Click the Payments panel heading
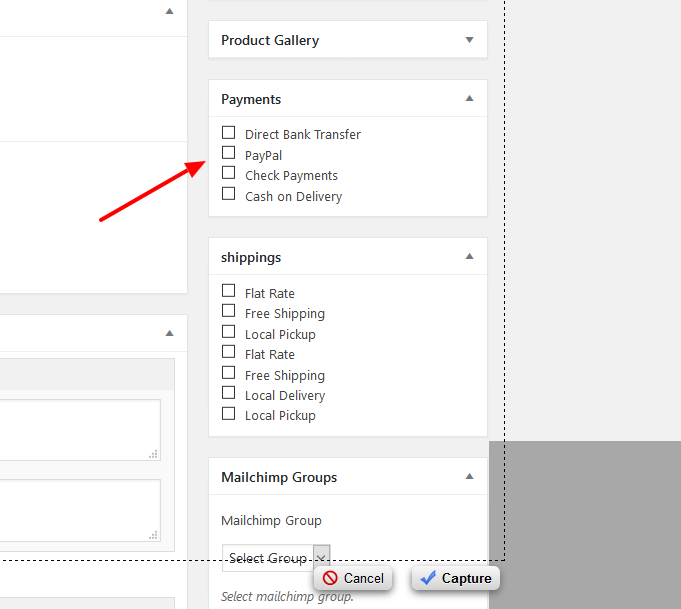 point(251,99)
